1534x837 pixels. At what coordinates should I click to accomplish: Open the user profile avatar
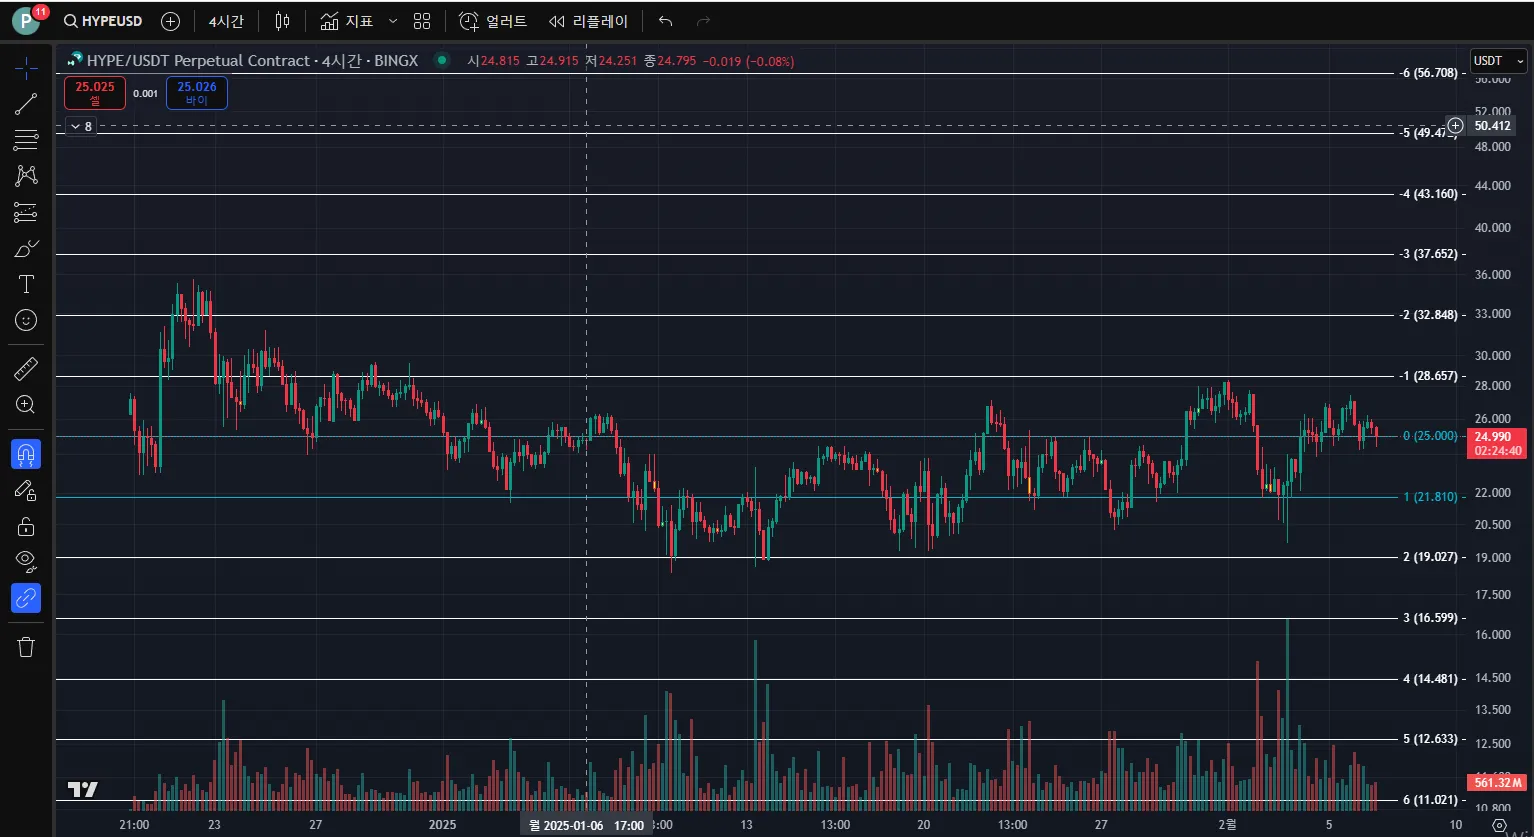point(27,20)
